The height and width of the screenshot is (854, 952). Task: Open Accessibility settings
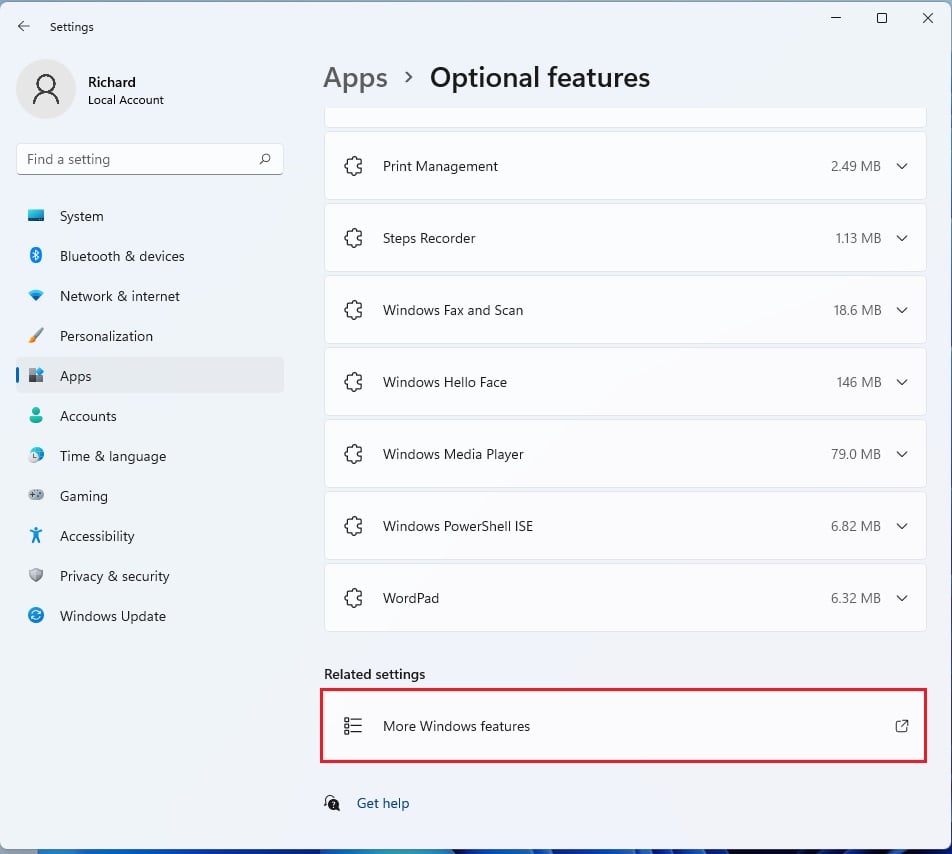click(x=150, y=536)
